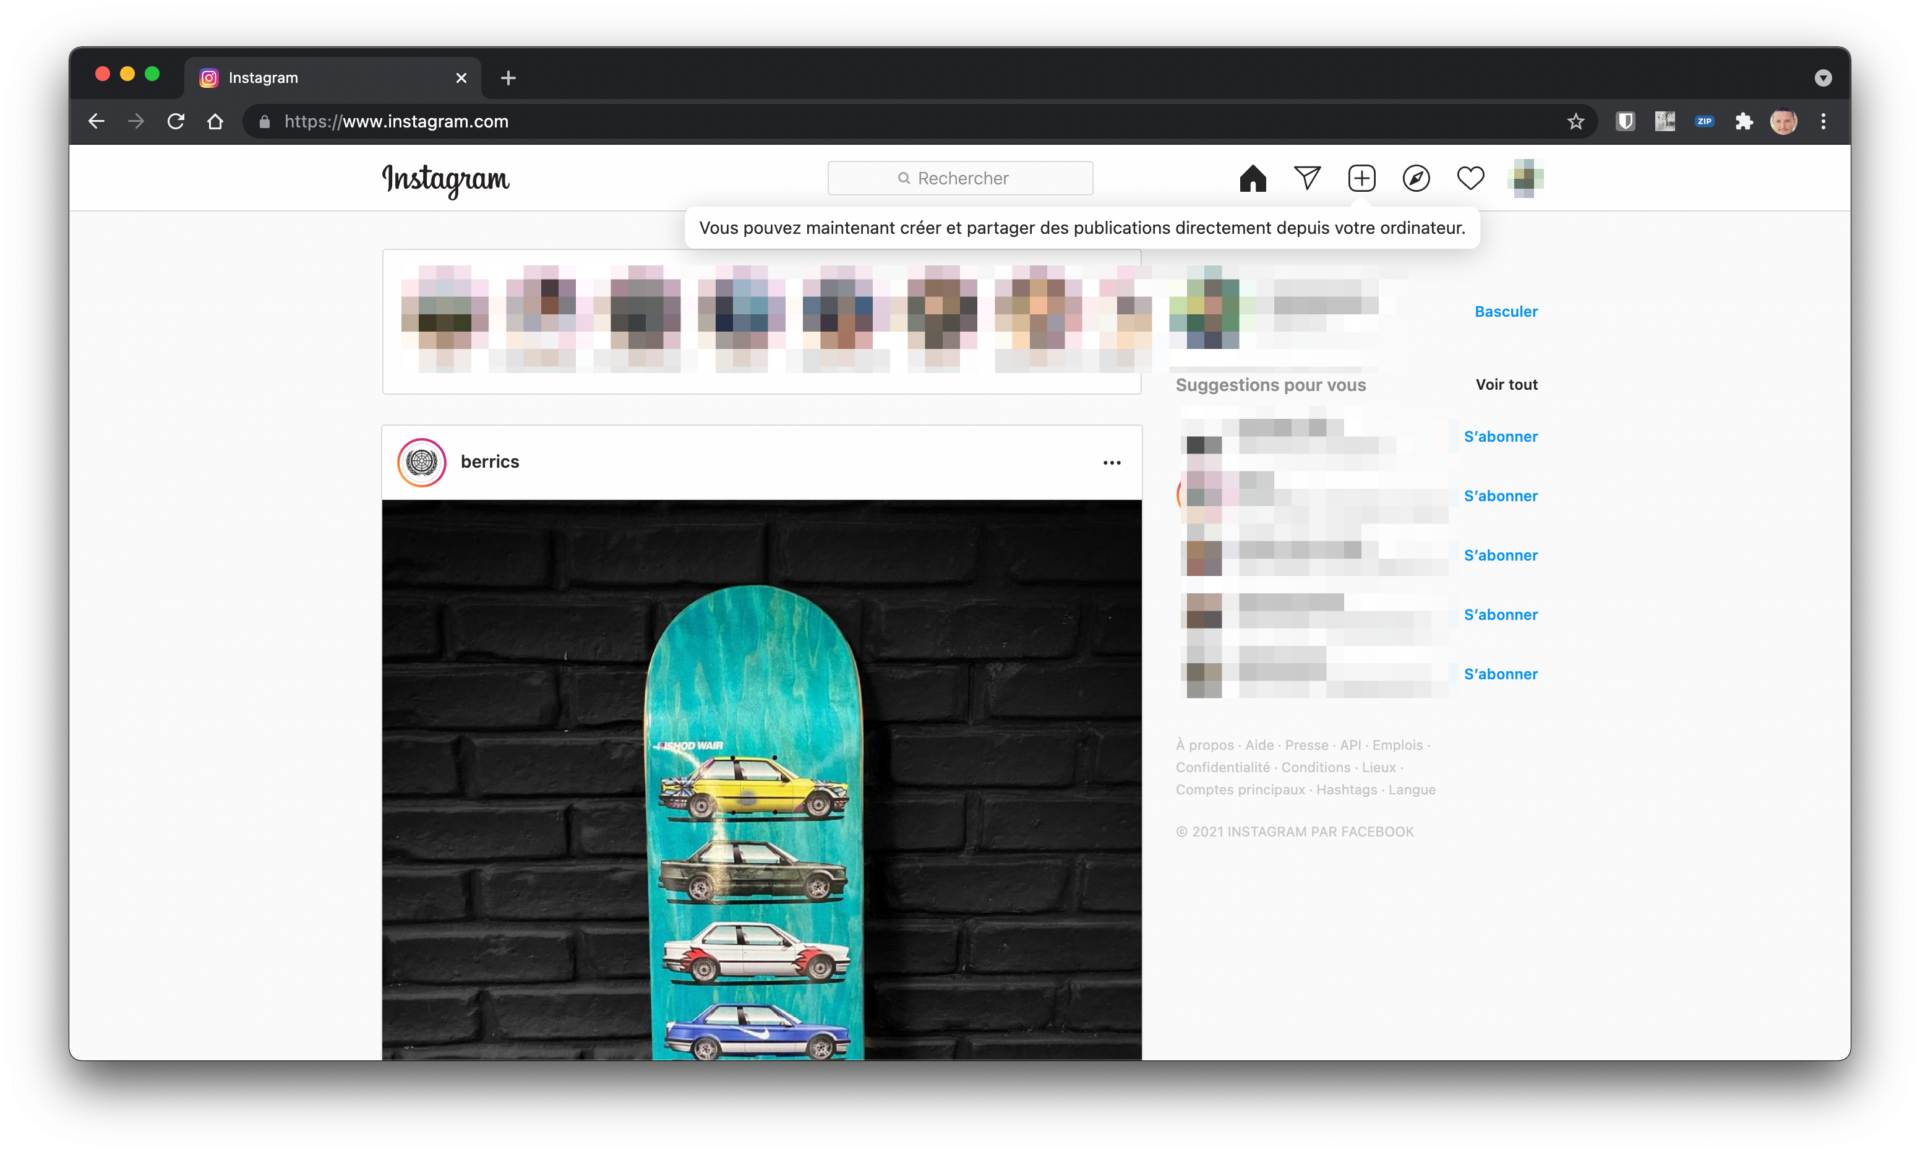1920x1152 pixels.
Task: Open direct messages paper-plane icon
Action: tap(1307, 178)
